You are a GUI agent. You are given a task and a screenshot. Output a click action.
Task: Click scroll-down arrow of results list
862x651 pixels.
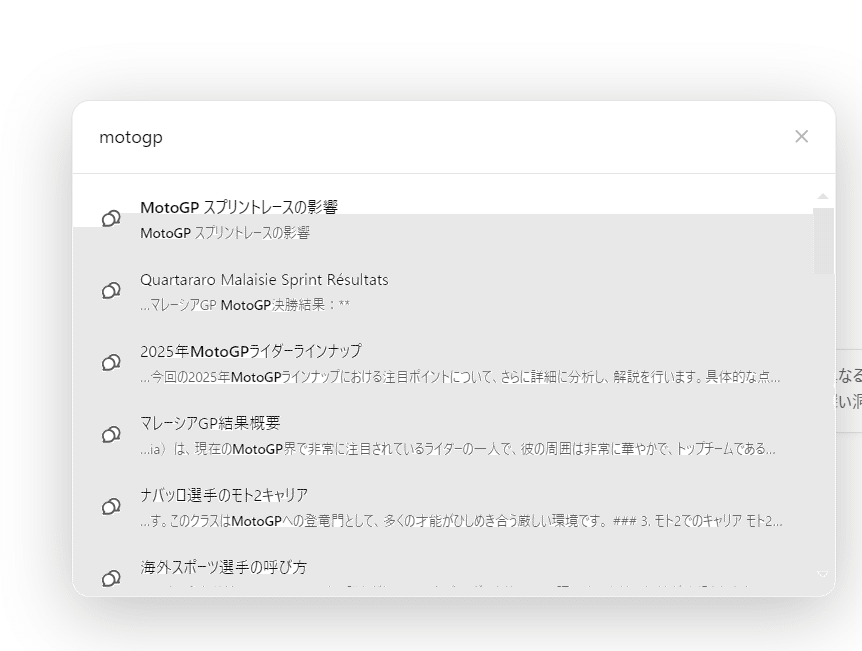(x=823, y=574)
